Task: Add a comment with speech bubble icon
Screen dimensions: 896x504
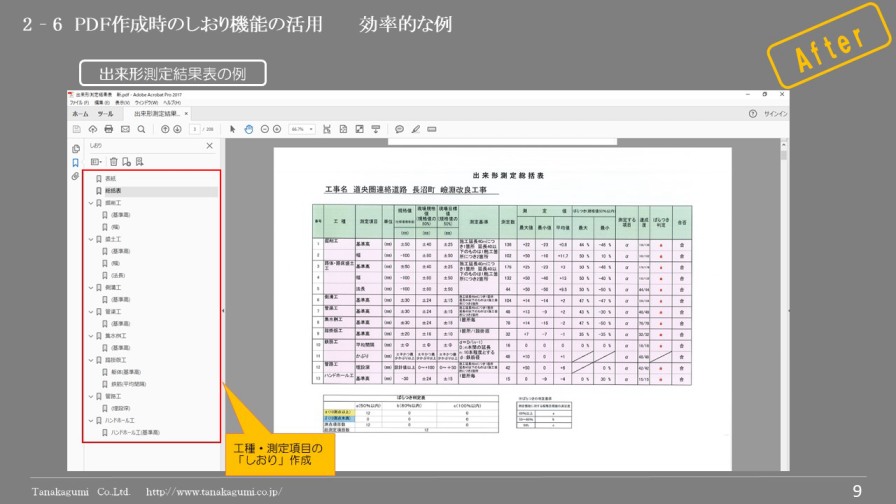Action: click(399, 129)
